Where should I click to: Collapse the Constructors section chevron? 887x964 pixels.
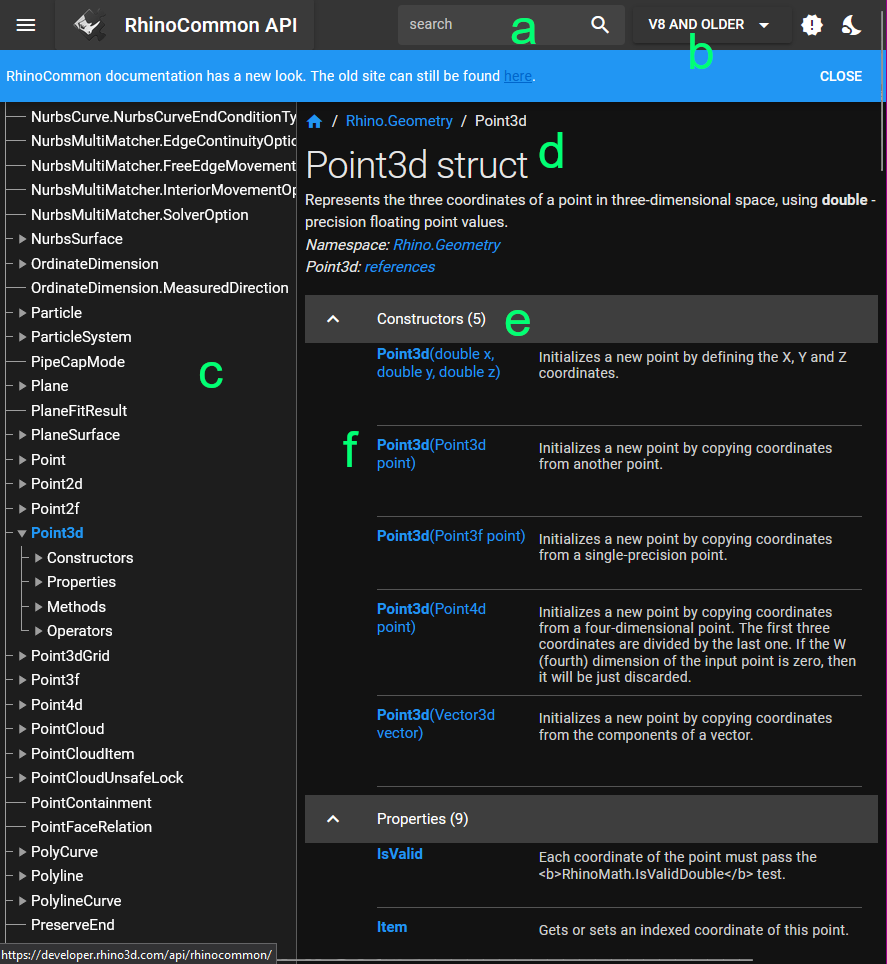click(334, 319)
